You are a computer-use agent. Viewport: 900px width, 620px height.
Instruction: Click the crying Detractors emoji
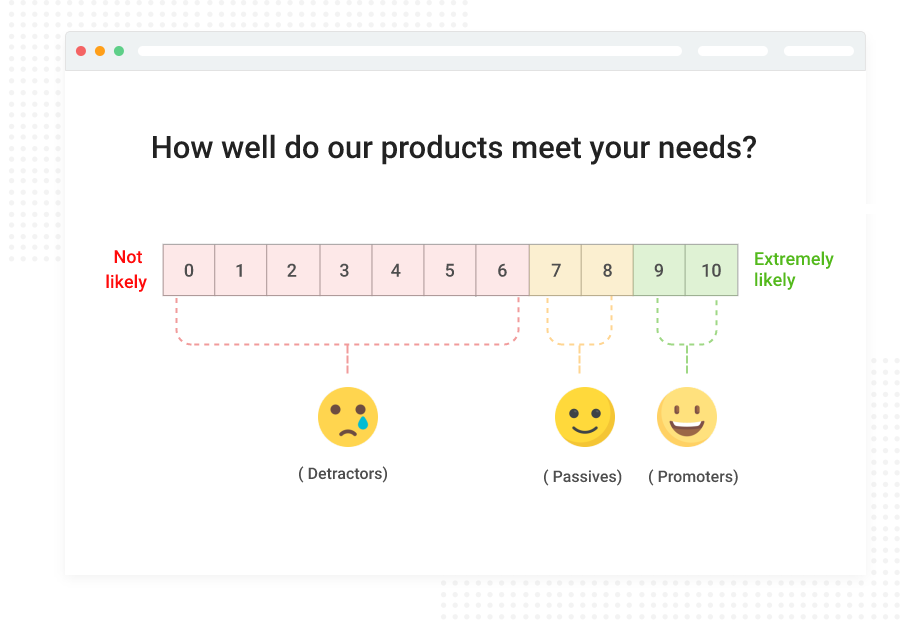click(348, 417)
